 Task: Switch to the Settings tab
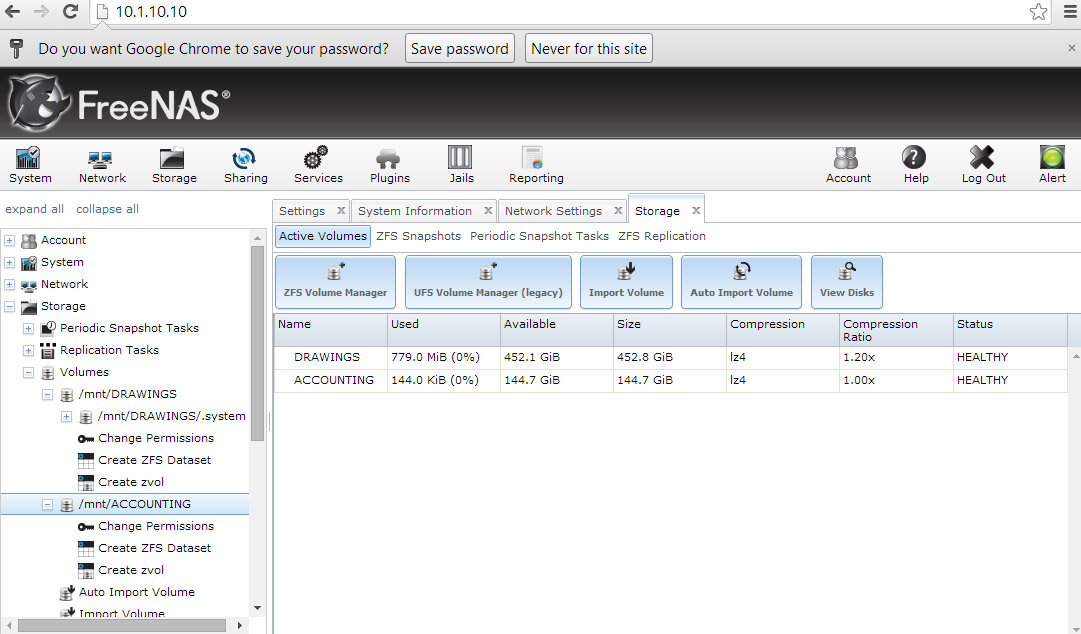pyautogui.click(x=302, y=211)
